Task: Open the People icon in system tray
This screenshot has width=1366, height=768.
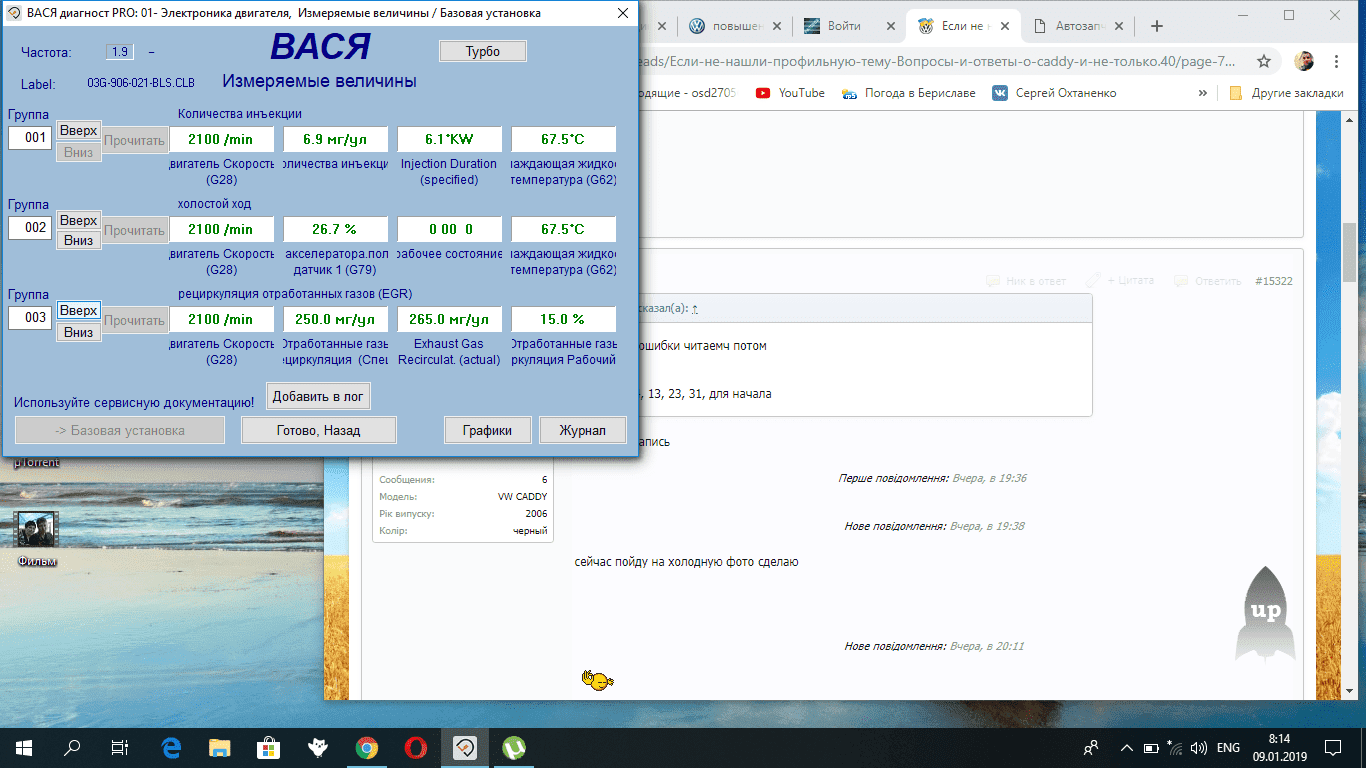Action: coord(1091,747)
